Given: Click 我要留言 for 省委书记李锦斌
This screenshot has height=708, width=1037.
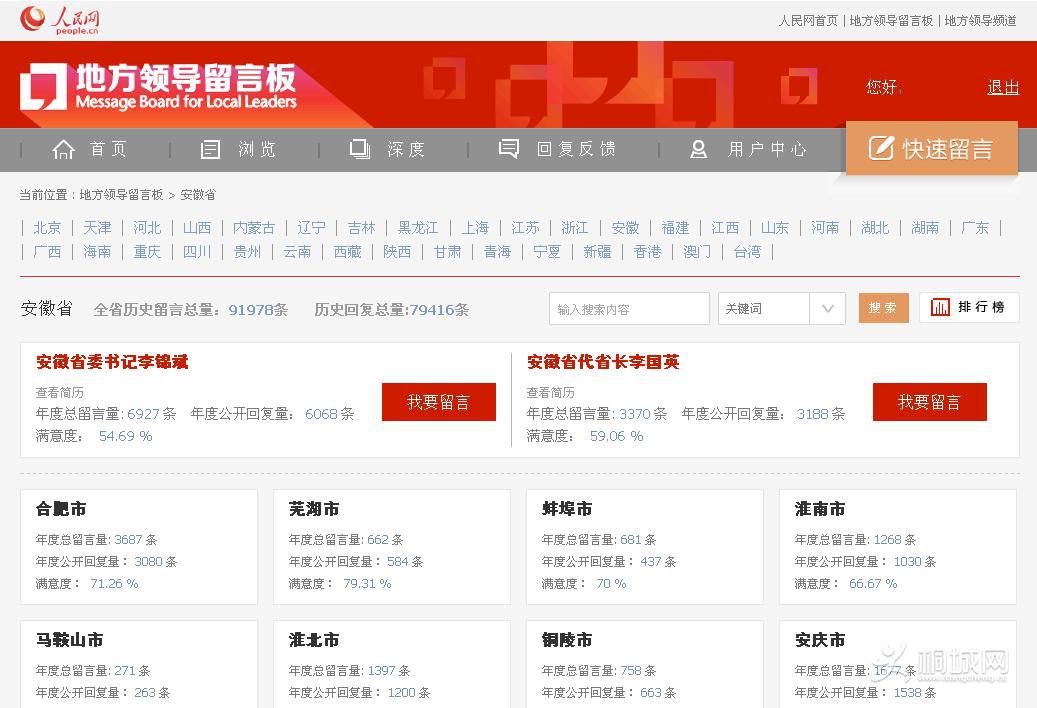Looking at the screenshot, I should (438, 402).
